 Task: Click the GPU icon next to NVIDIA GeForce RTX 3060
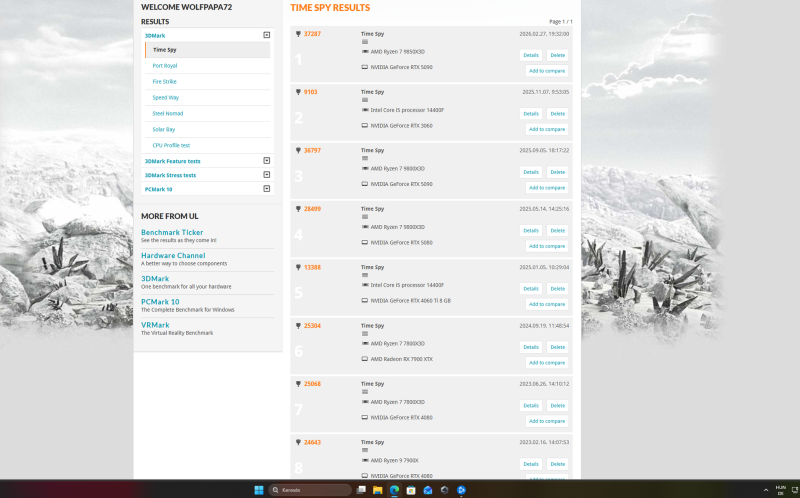365,126
